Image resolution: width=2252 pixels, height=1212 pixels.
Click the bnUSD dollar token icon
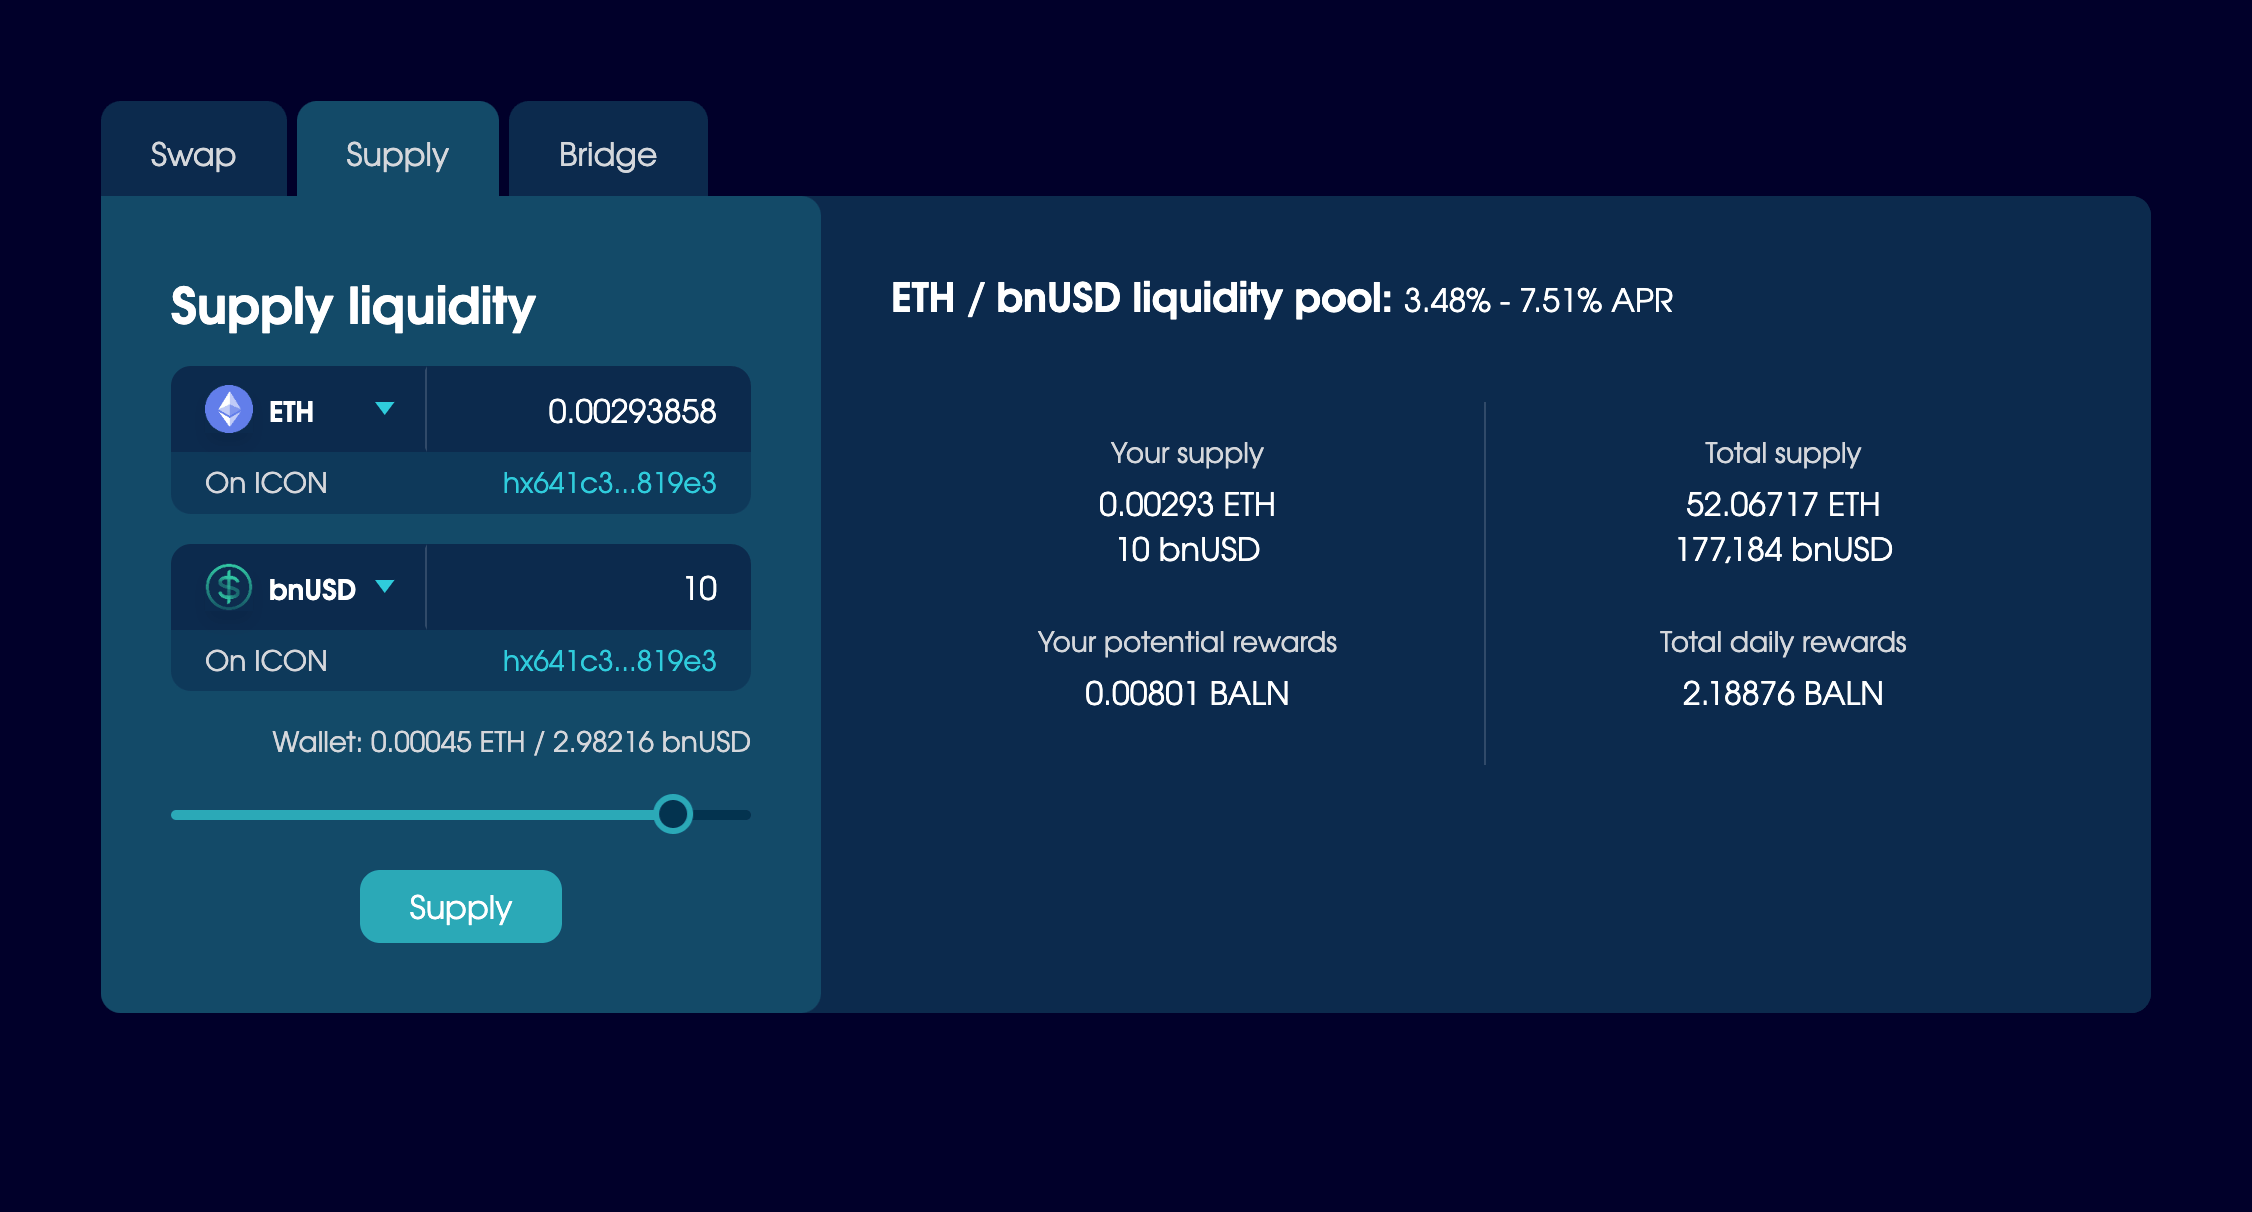pos(229,588)
